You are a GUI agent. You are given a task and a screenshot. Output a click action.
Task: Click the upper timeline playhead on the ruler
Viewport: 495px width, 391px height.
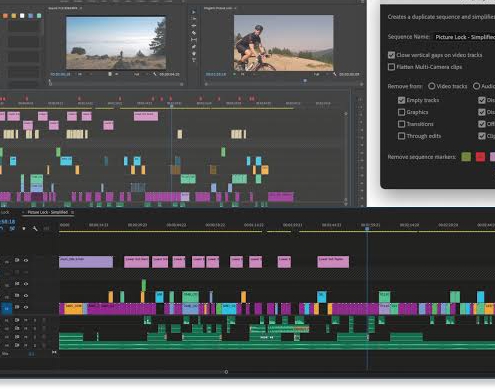click(x=171, y=106)
